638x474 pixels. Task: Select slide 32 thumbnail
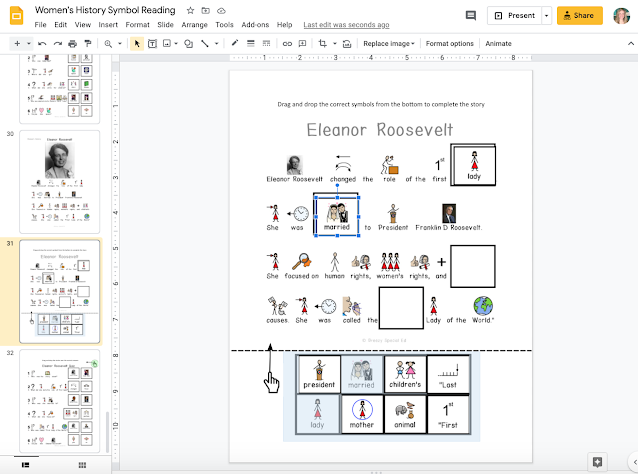click(x=59, y=401)
